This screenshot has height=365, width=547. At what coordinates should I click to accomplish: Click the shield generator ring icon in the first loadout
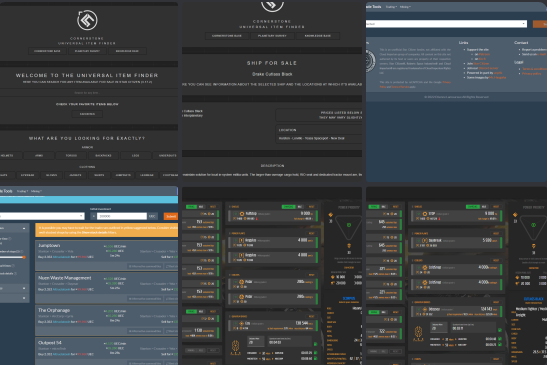coord(242,214)
